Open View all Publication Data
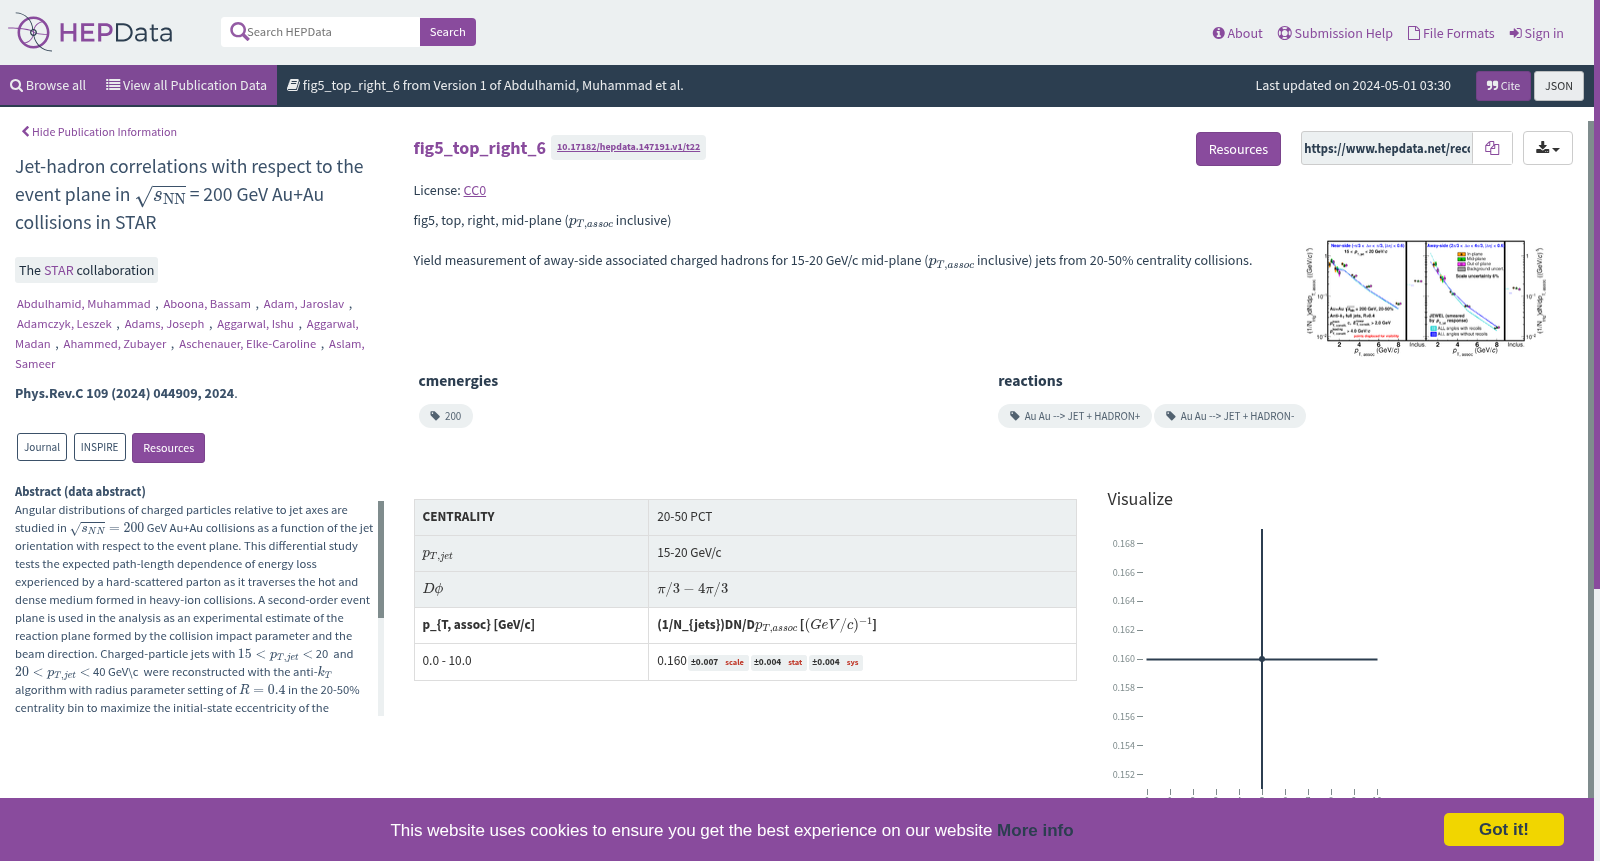This screenshot has width=1600, height=861. pyautogui.click(x=186, y=86)
